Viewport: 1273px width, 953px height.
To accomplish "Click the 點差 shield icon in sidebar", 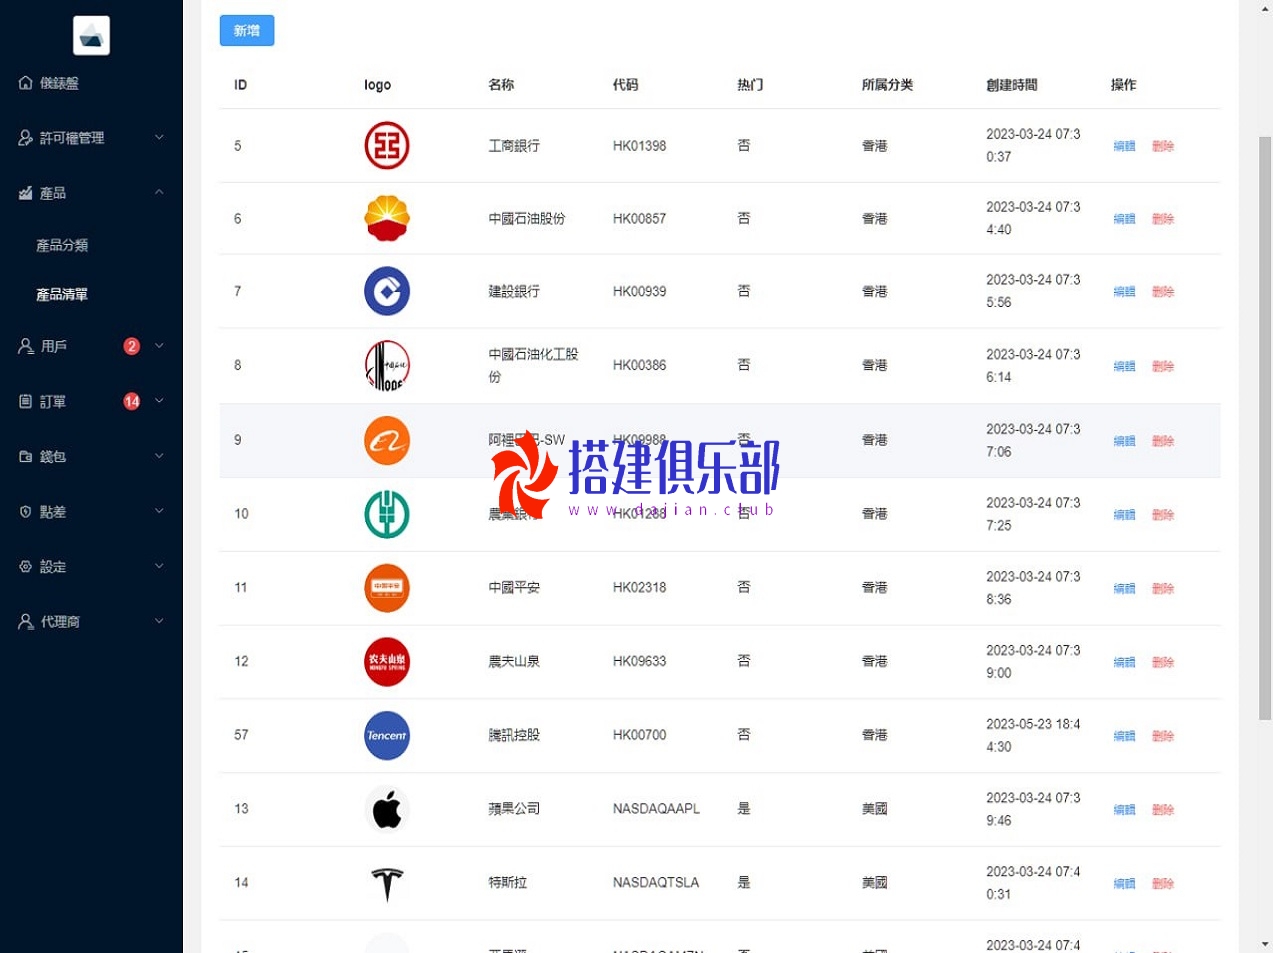I will tap(26, 511).
